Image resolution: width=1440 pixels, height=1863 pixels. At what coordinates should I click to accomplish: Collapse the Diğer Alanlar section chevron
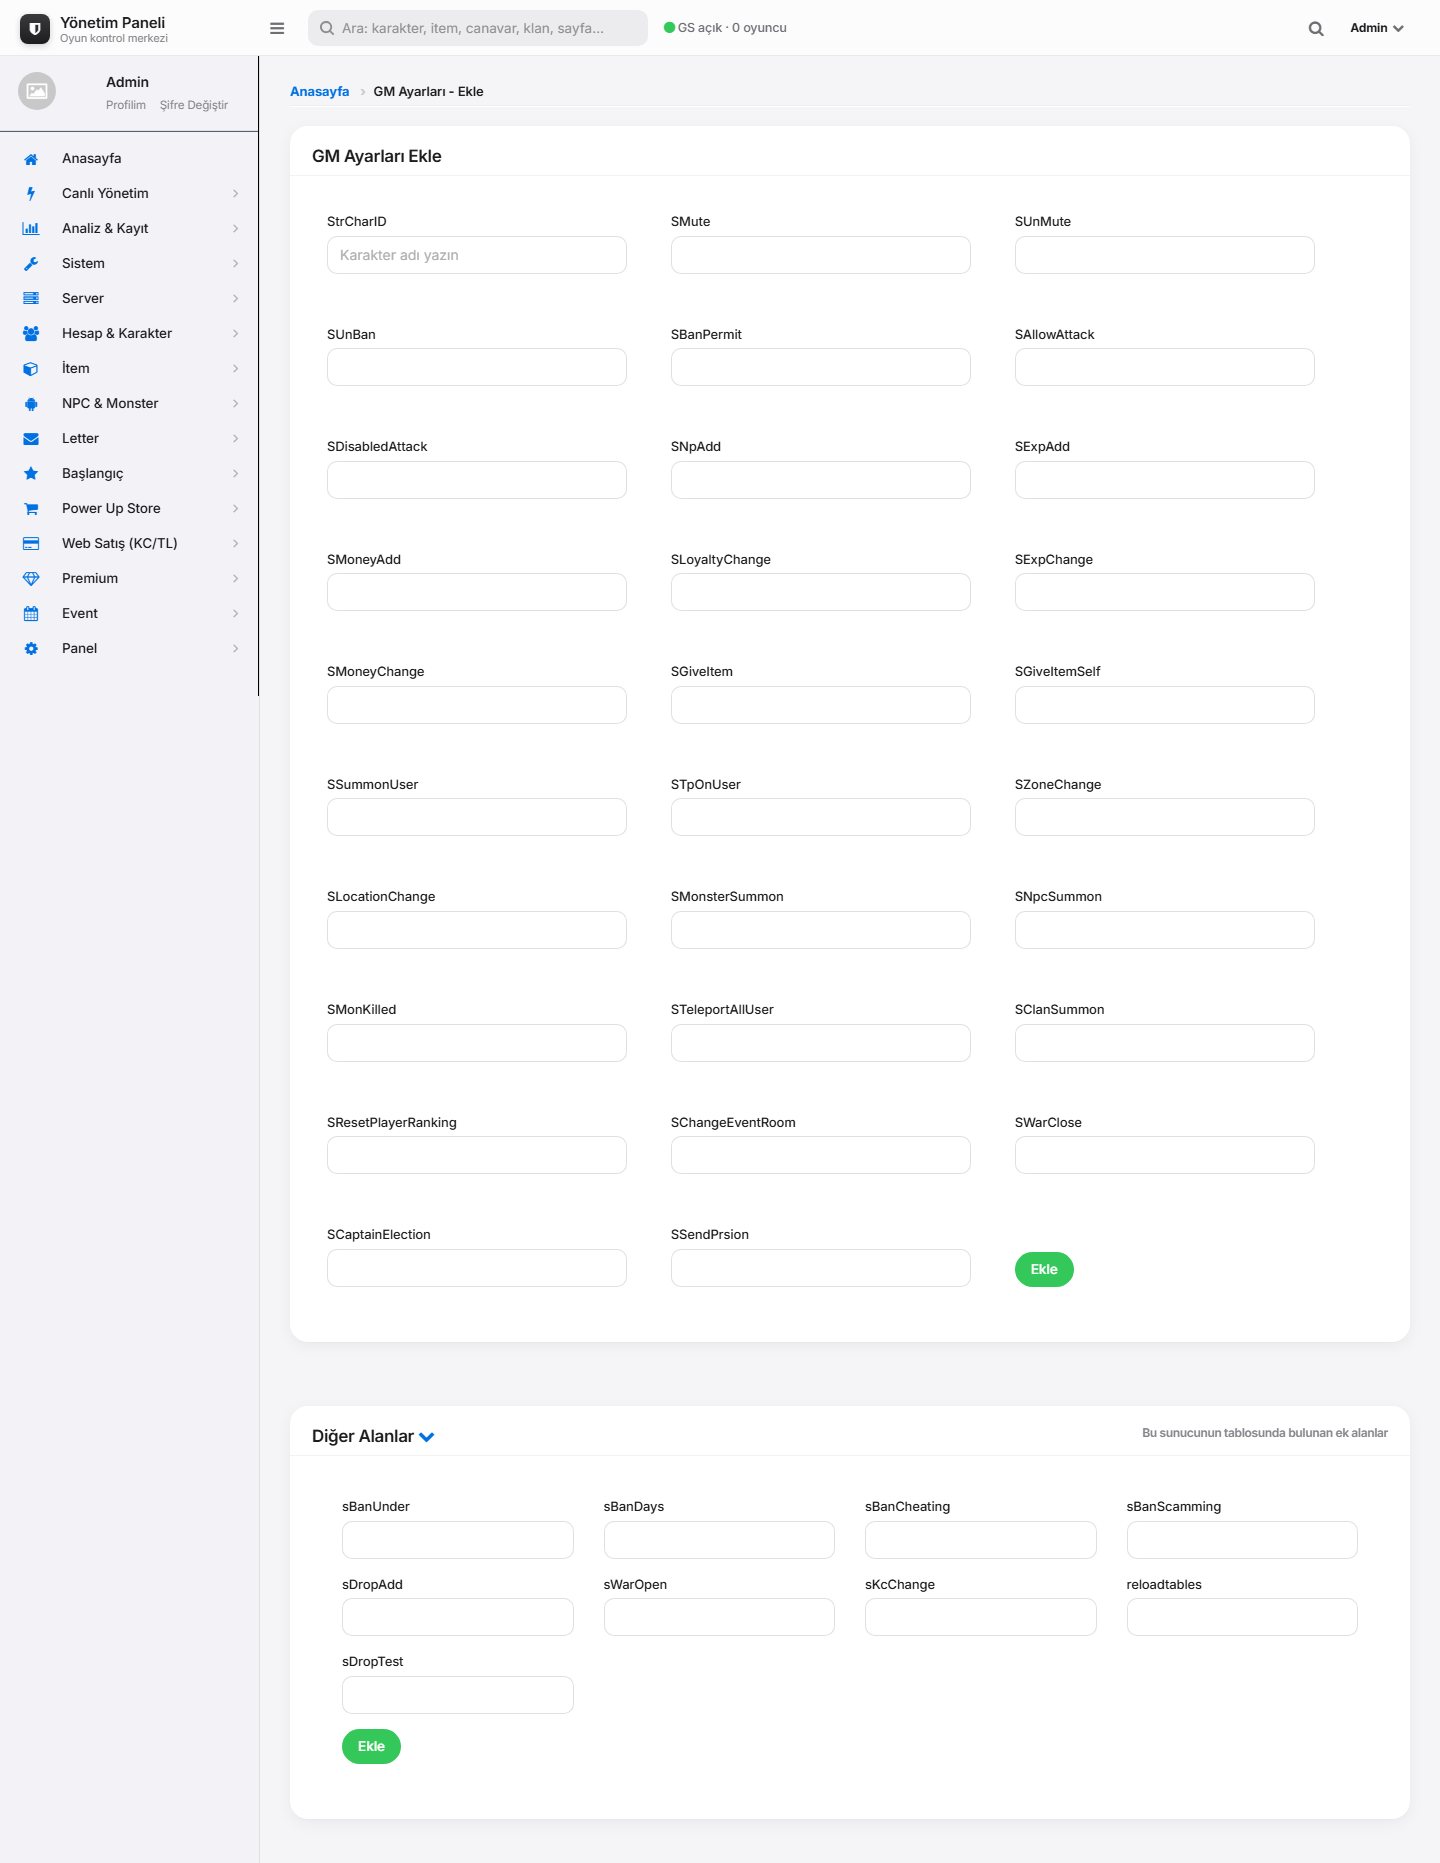point(427,1437)
